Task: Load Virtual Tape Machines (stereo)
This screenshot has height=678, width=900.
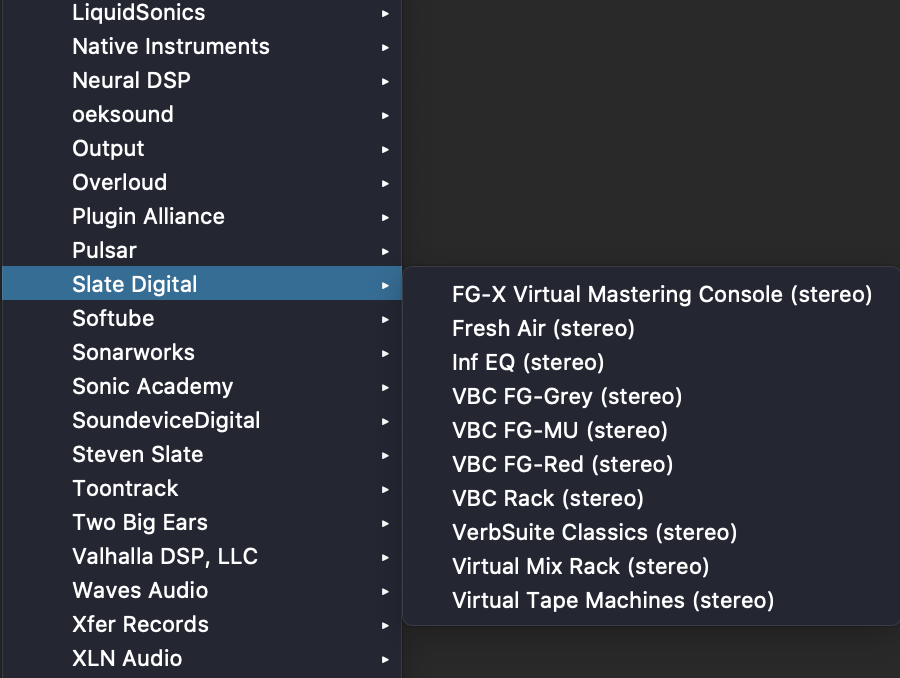Action: point(651,600)
